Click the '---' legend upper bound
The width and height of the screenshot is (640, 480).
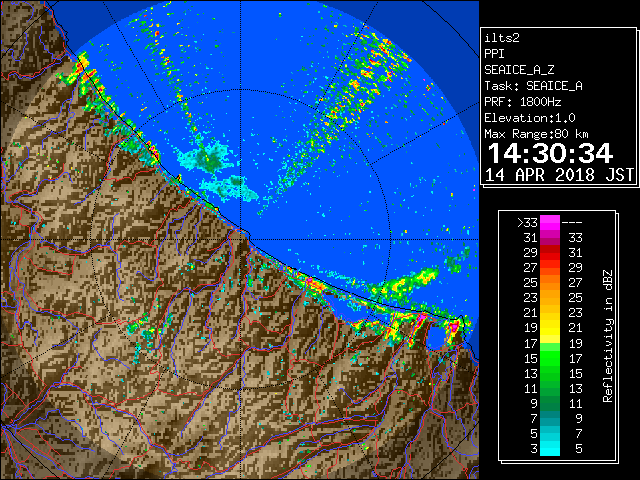[572, 223]
